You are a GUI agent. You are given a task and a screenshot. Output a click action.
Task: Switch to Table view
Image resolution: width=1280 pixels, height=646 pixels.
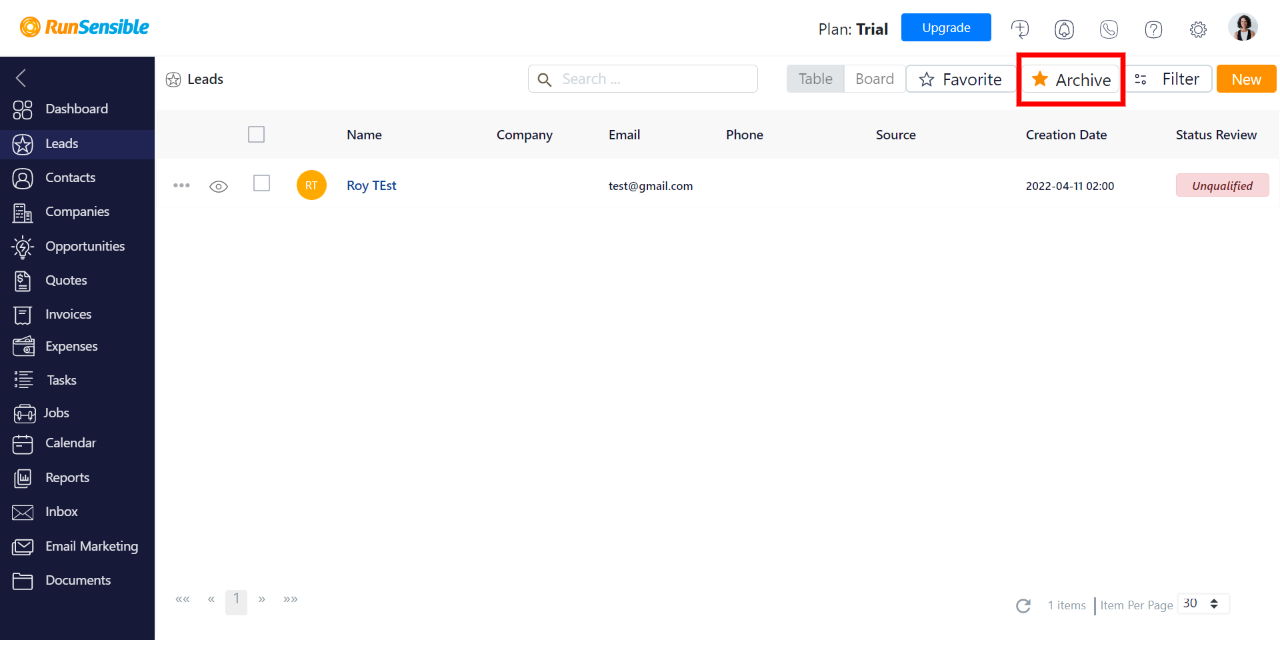[815, 79]
